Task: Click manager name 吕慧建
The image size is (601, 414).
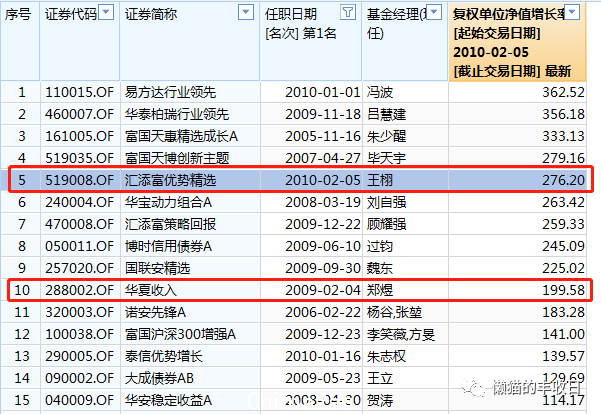Action: click(386, 114)
